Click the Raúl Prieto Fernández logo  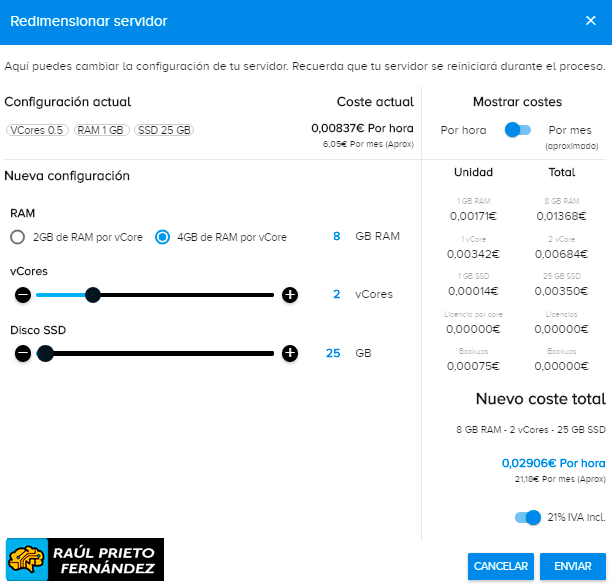coord(84,560)
